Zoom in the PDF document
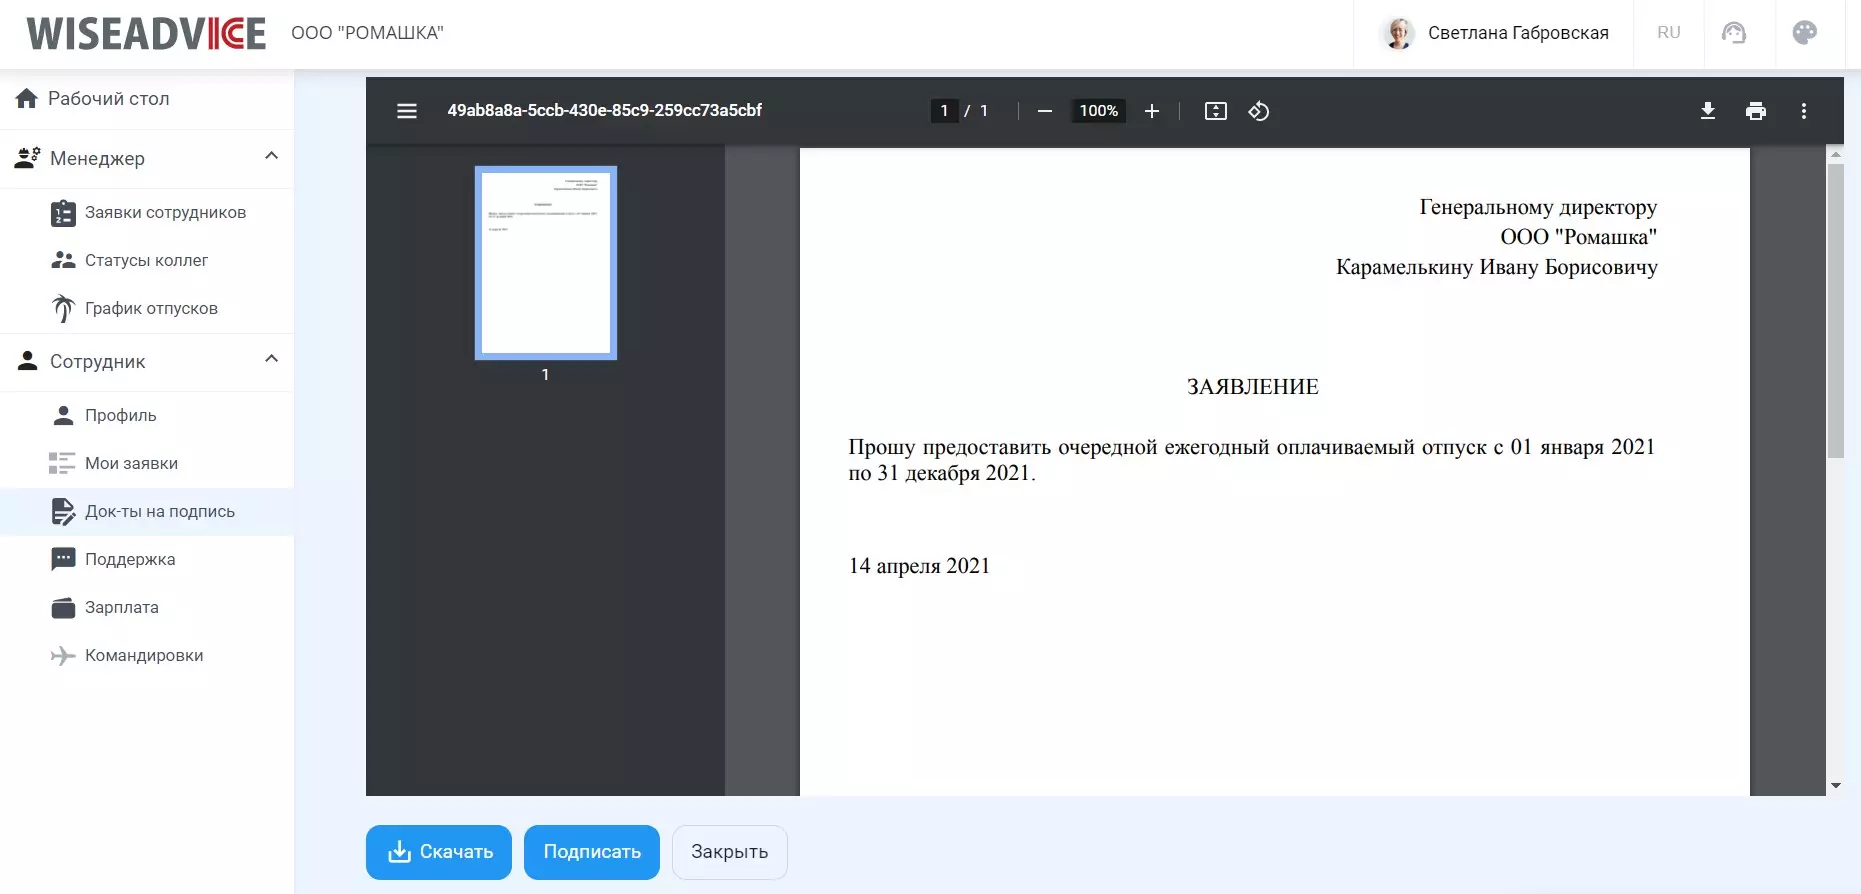Screen dimensions: 1861x894 (1152, 111)
